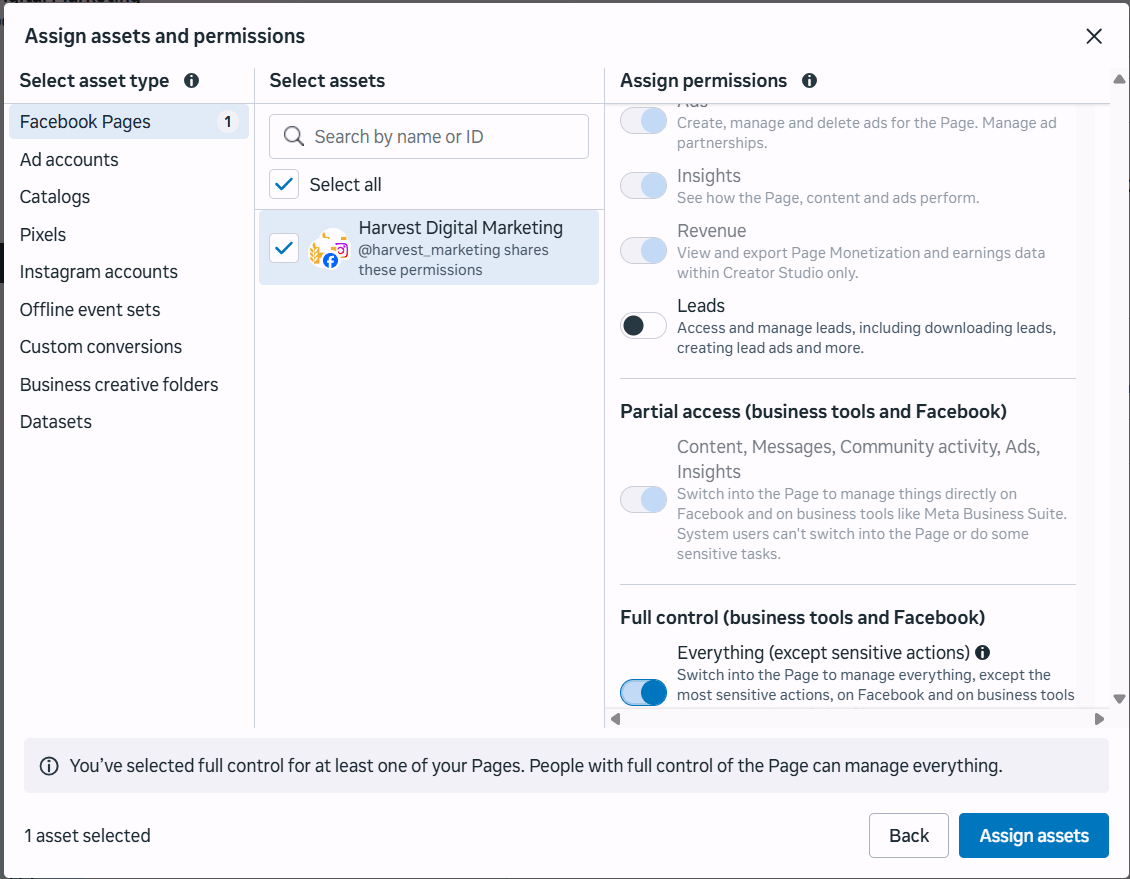The image size is (1130, 879).
Task: Click the Assign assets button
Action: (x=1033, y=836)
